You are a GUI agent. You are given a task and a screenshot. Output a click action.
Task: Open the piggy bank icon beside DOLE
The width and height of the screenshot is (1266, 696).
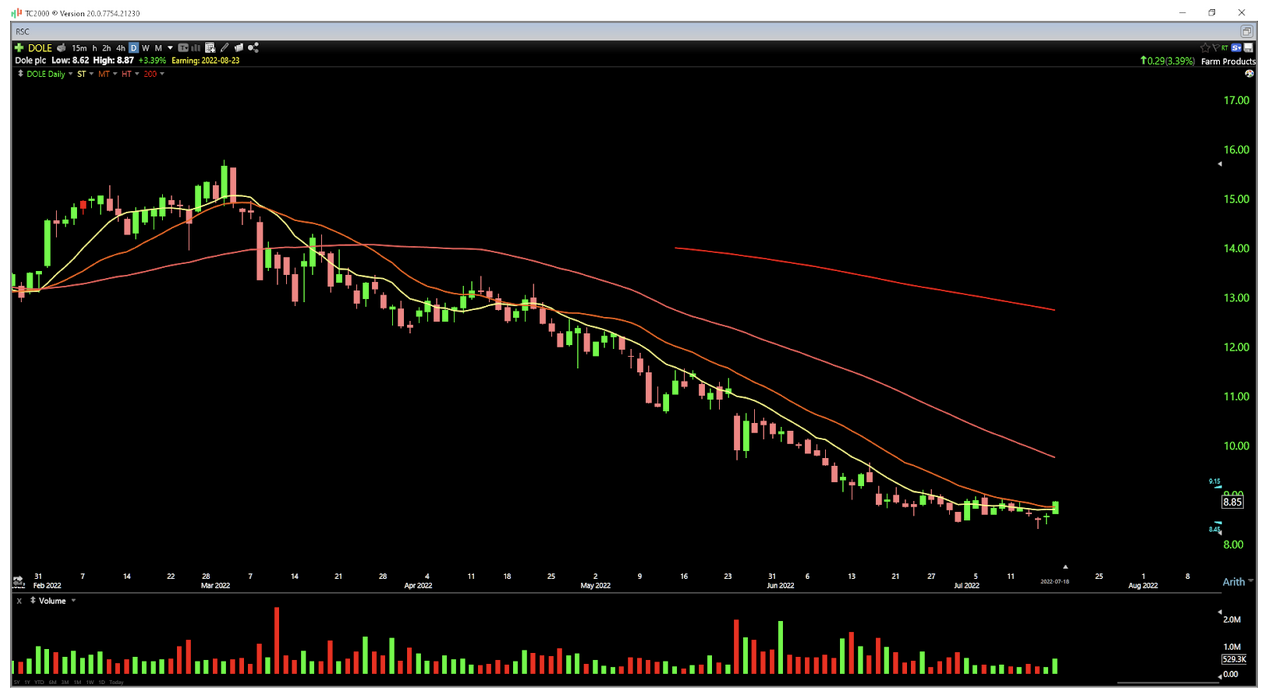pos(62,47)
